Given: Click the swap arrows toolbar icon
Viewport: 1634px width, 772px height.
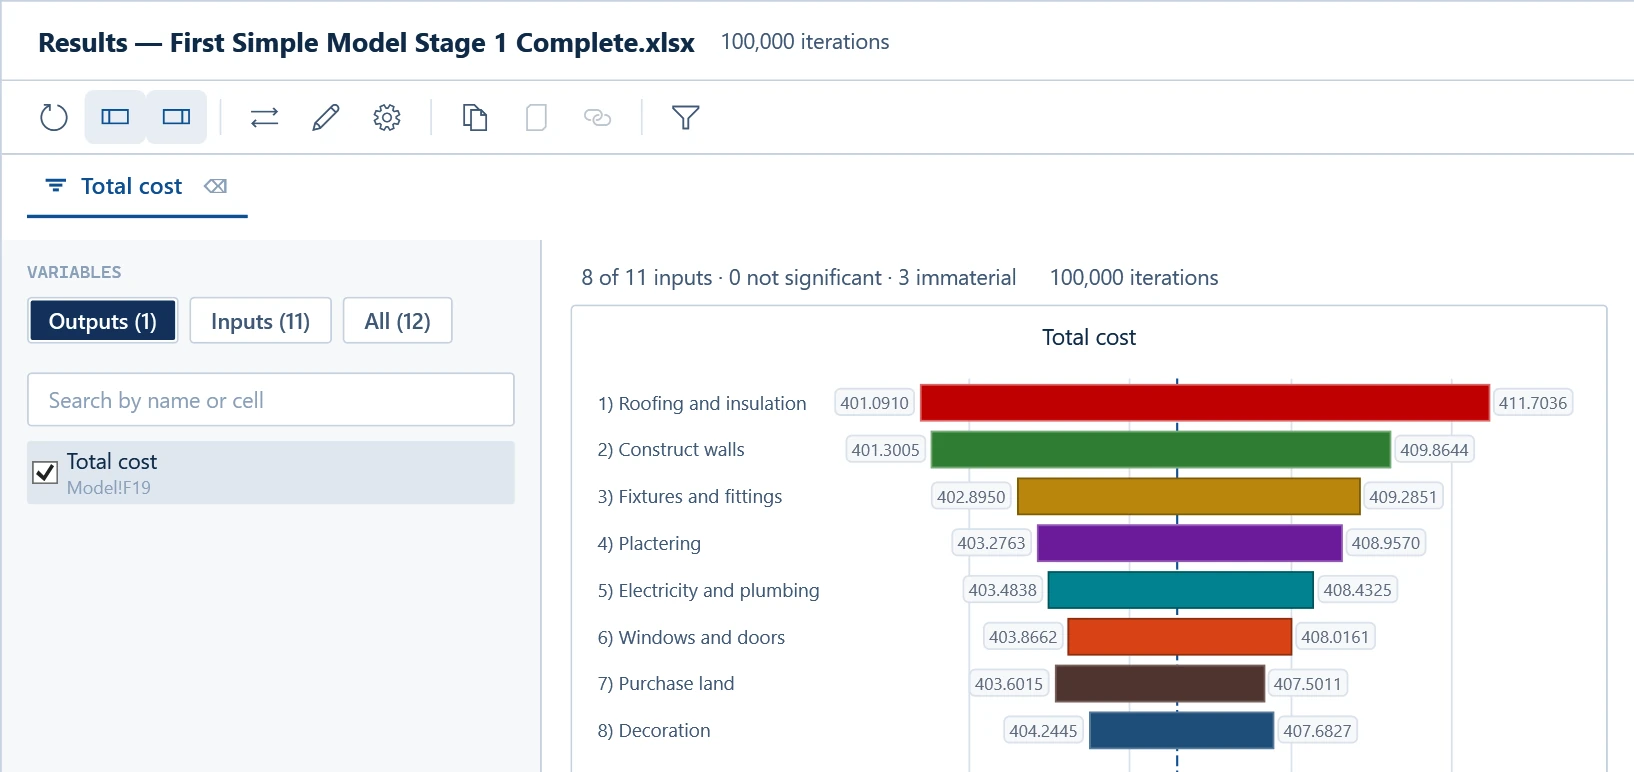Looking at the screenshot, I should point(264,117).
